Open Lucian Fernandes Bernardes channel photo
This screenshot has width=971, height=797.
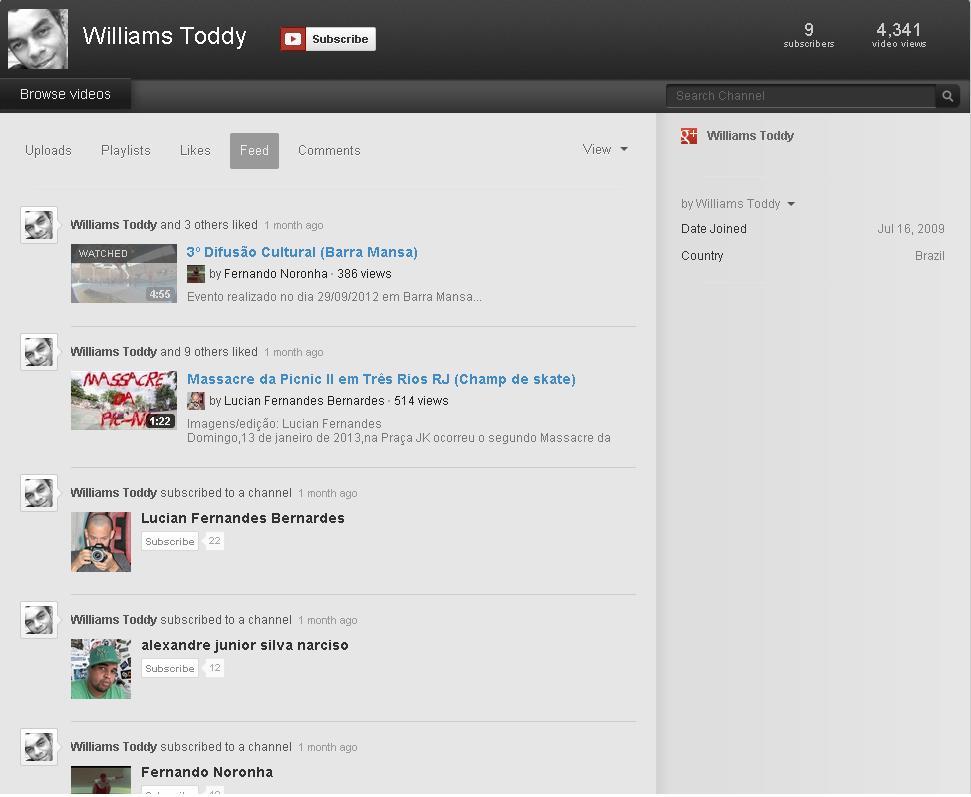101,542
